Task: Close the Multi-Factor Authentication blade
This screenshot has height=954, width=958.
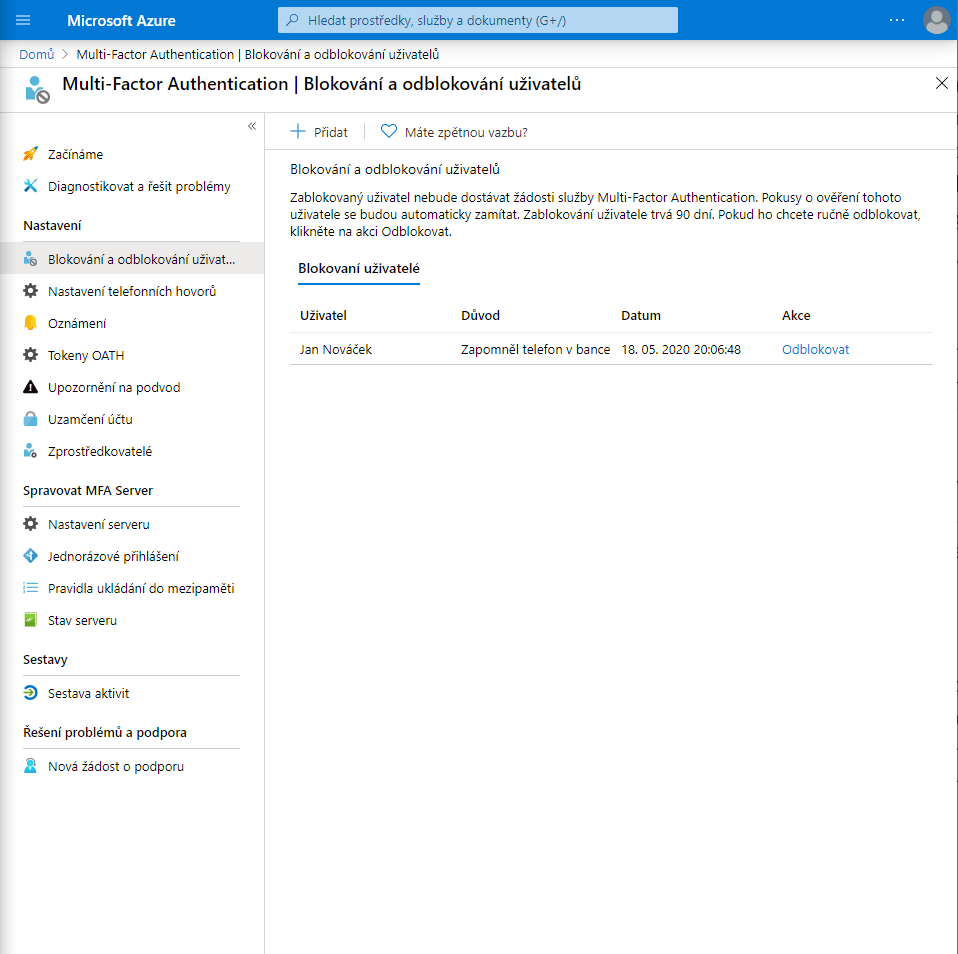Action: tap(941, 84)
